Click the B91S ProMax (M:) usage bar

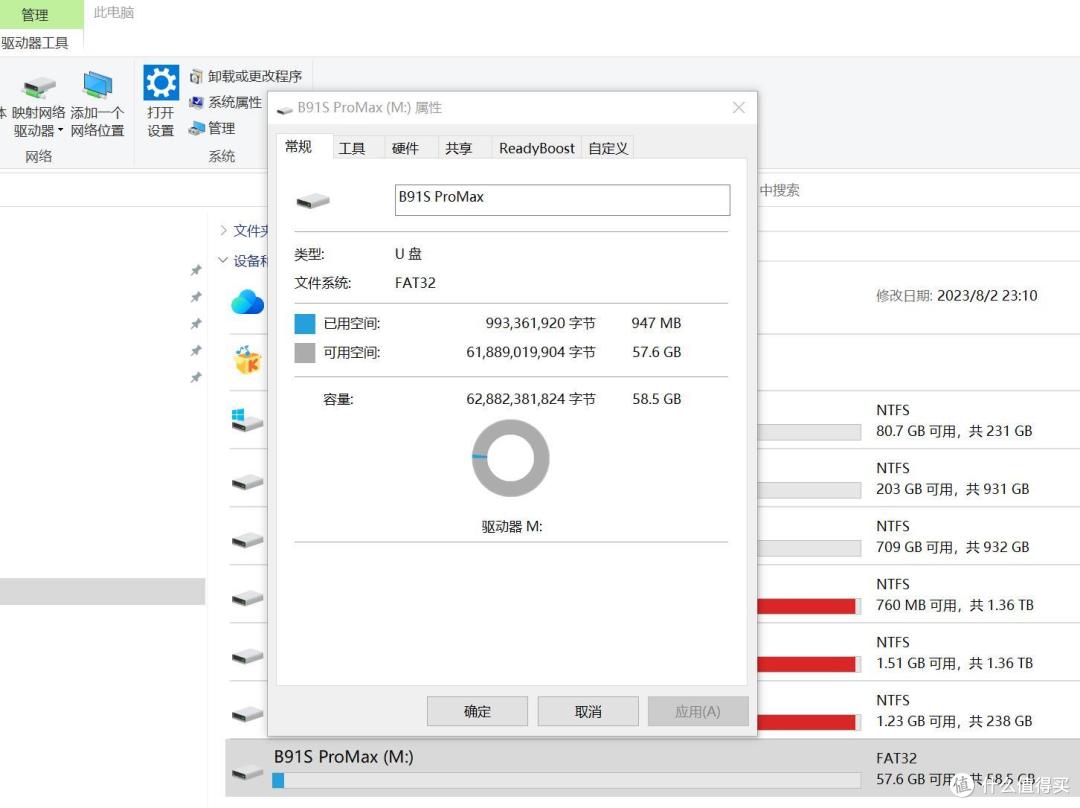(x=566, y=780)
